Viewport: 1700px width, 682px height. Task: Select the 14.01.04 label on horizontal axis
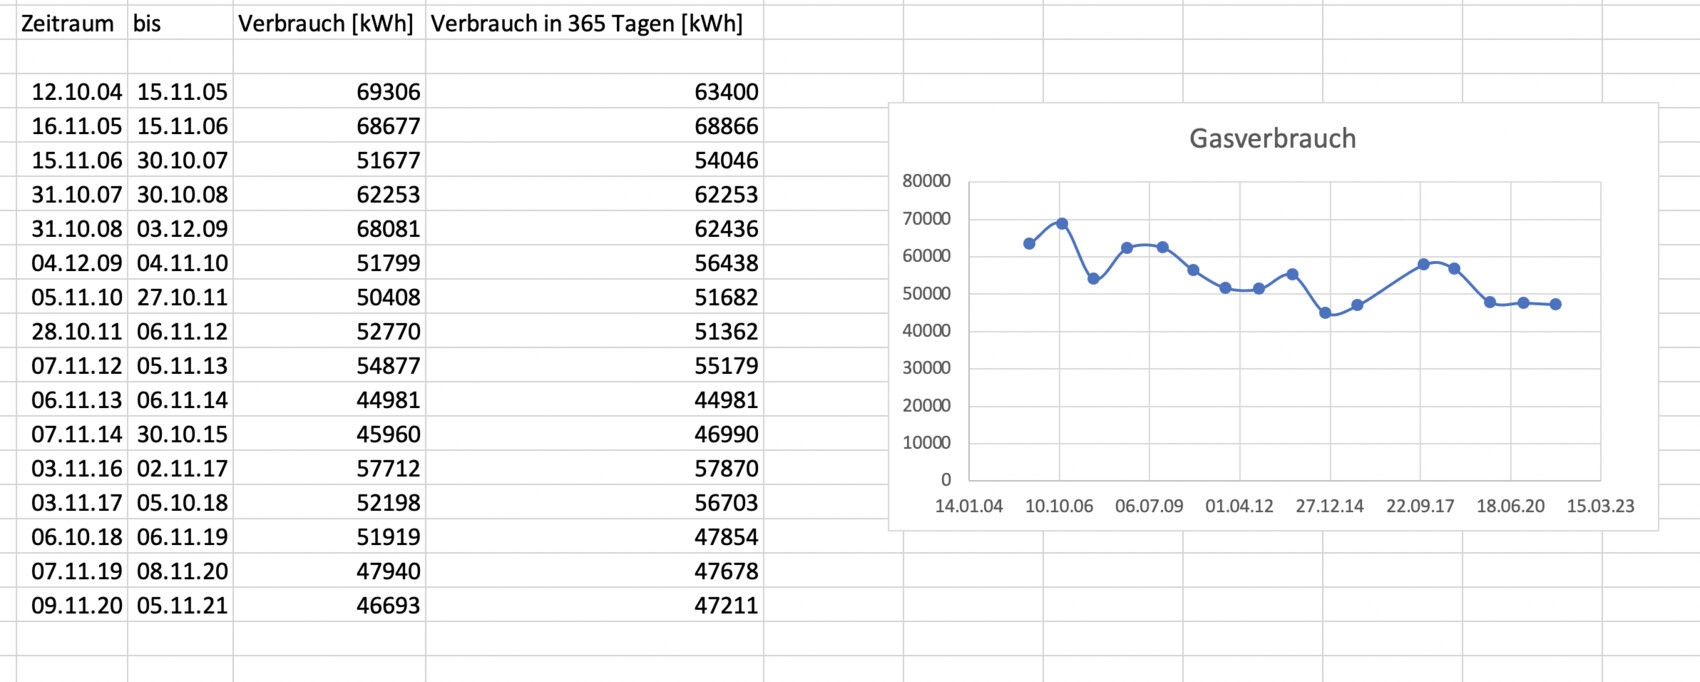968,506
